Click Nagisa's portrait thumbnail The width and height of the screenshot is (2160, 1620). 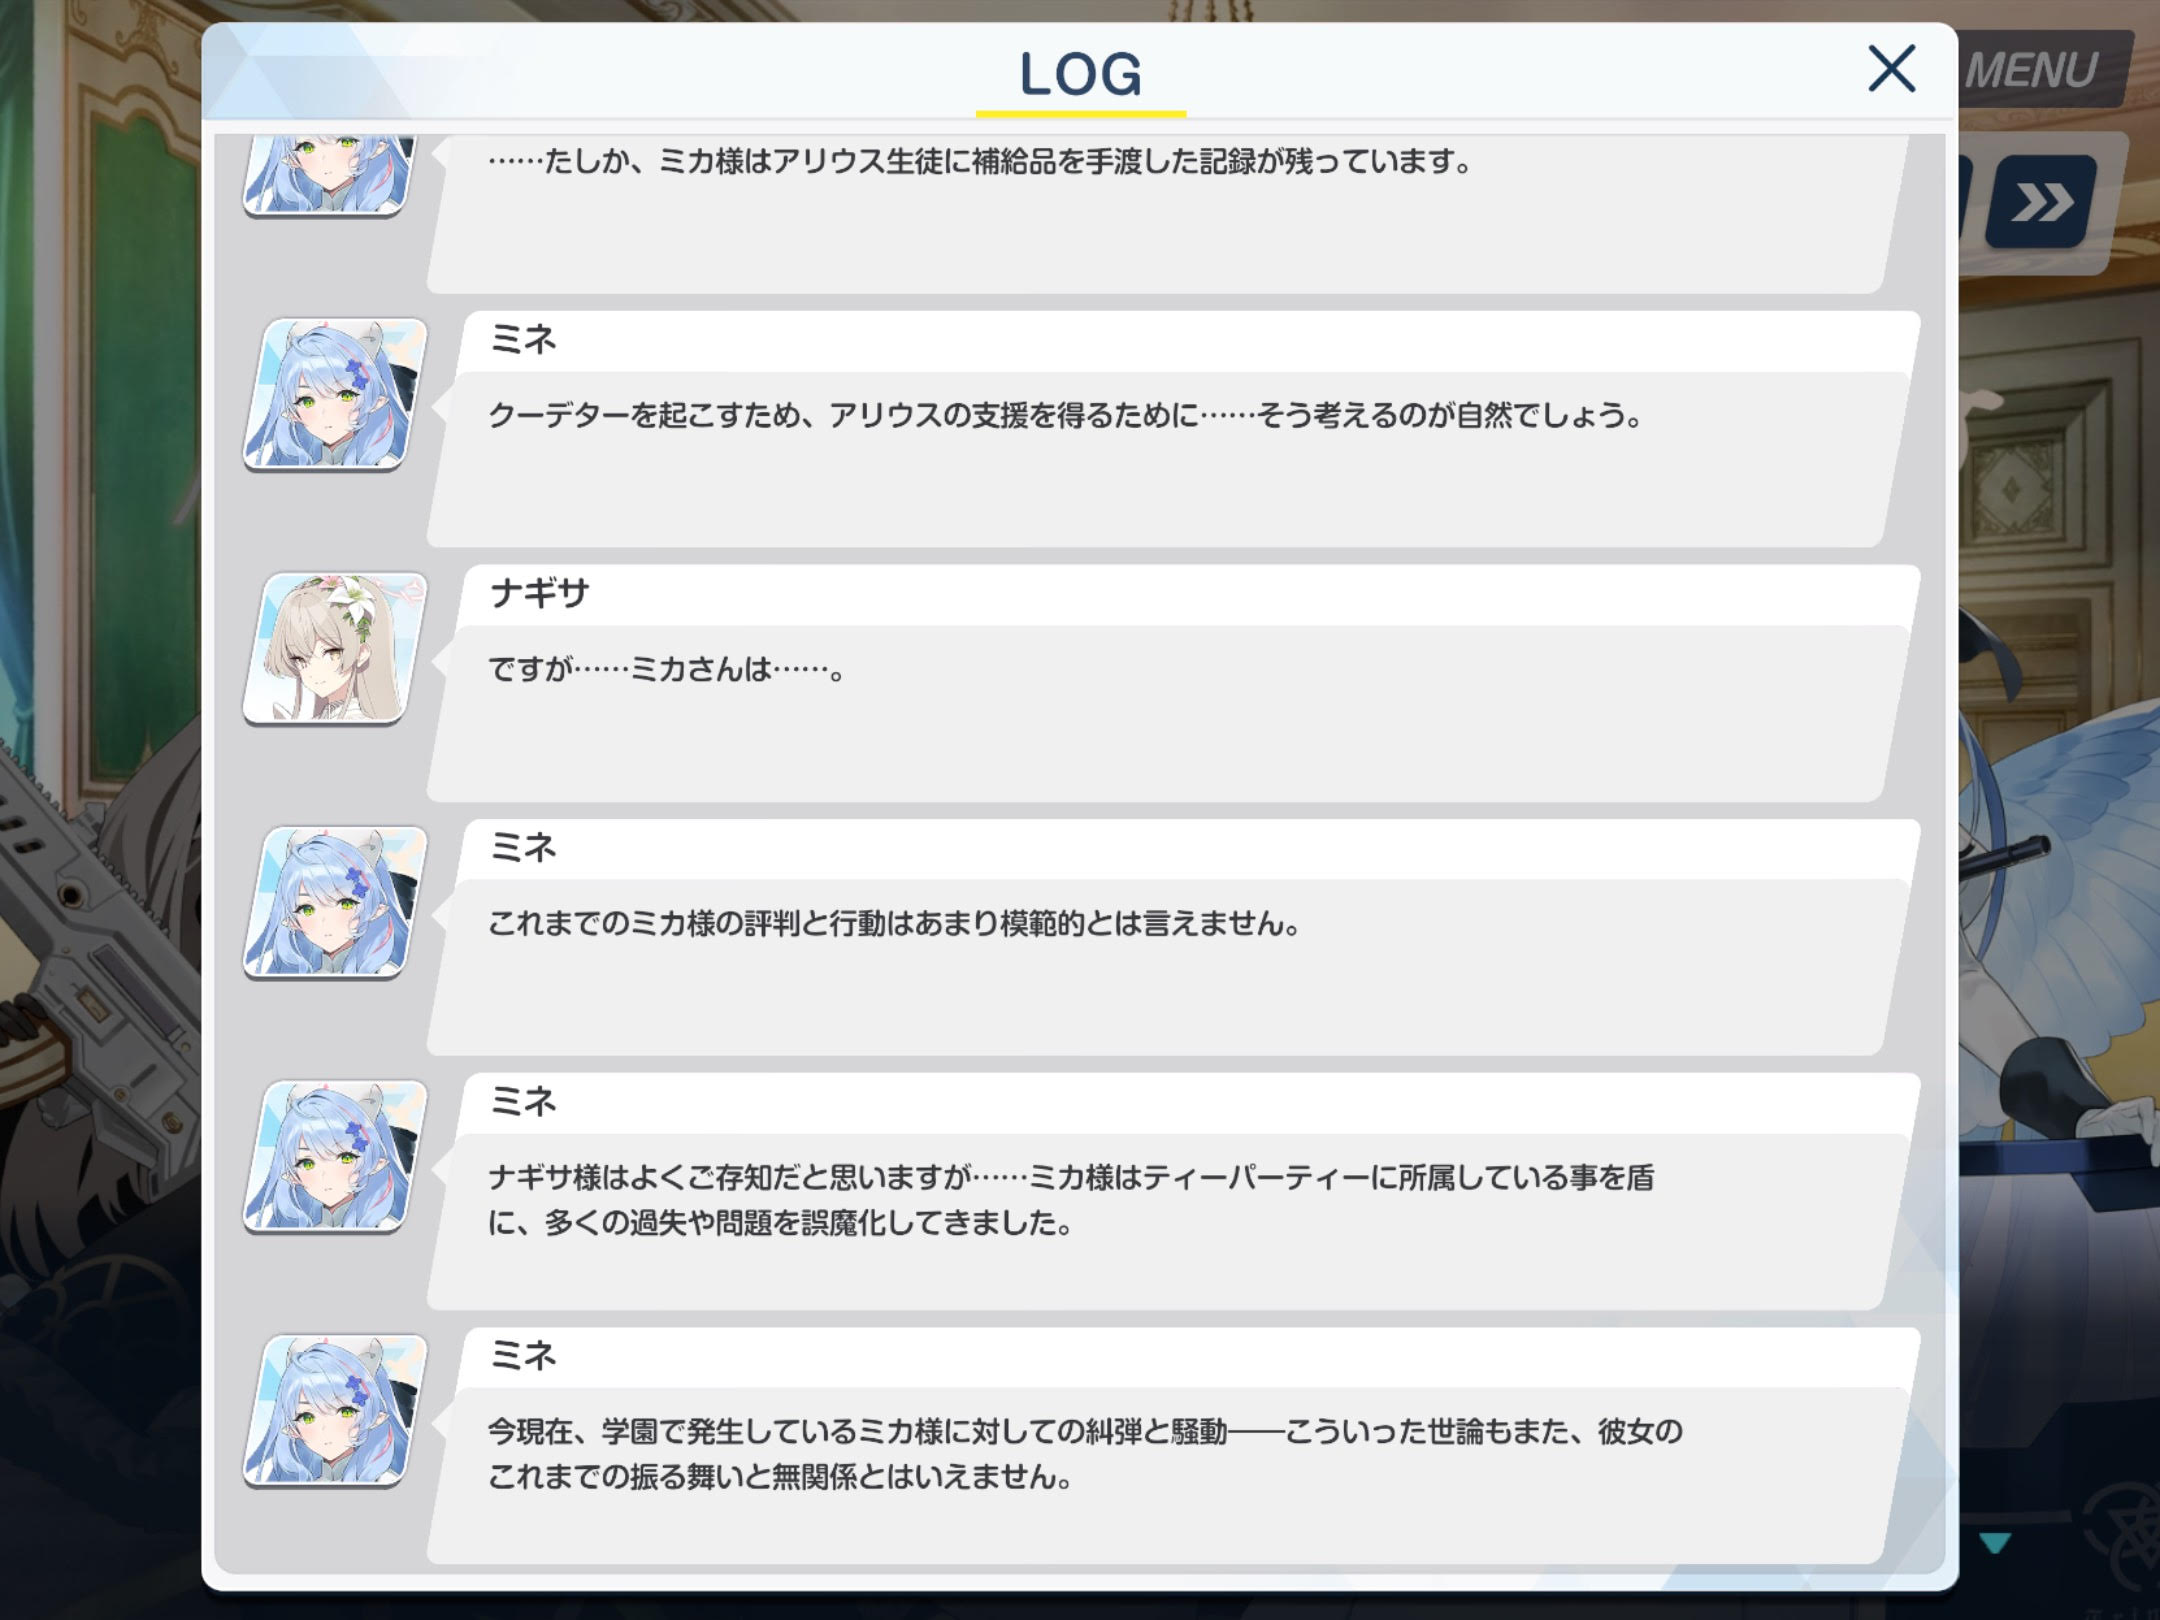pos(335,648)
